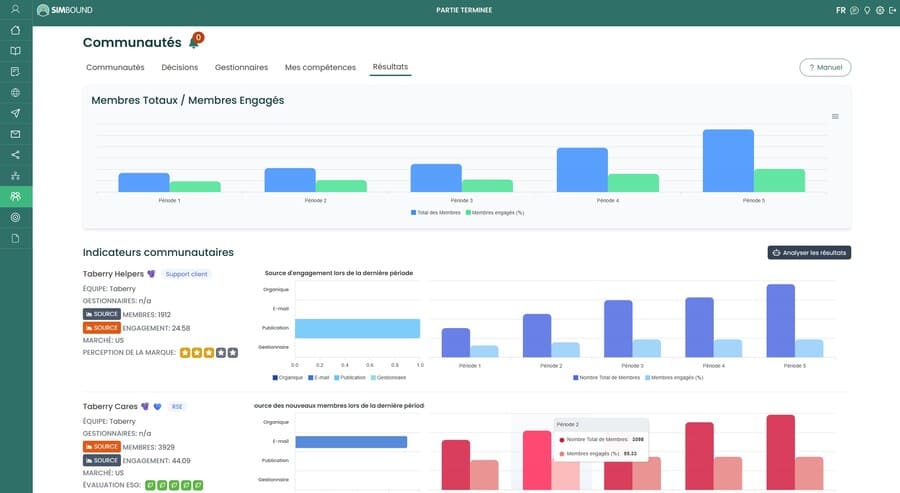Click SOURCE button next to MEMBRES: 3929
The image size is (900, 493).
102,447
